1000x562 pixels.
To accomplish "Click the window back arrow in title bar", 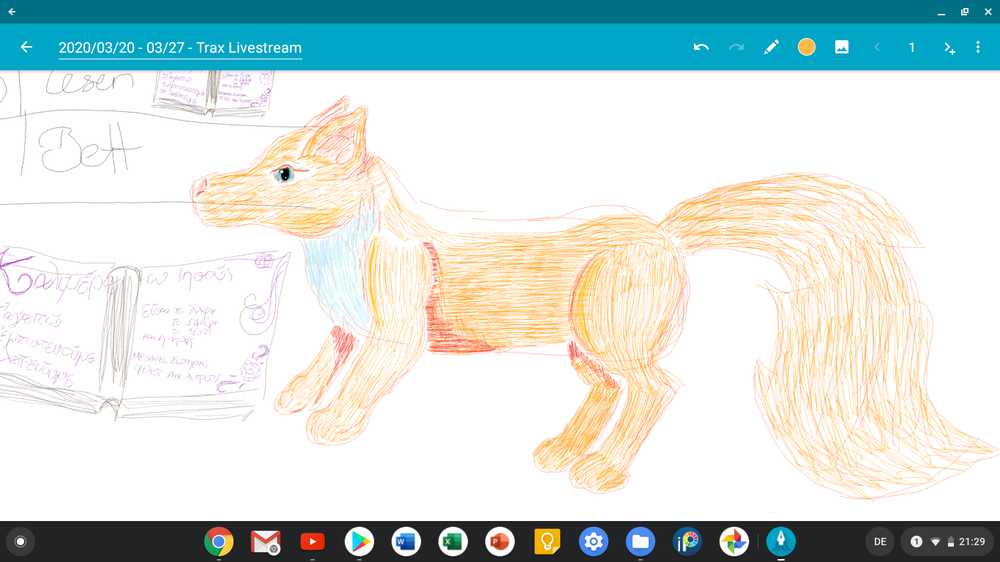I will coord(12,11).
